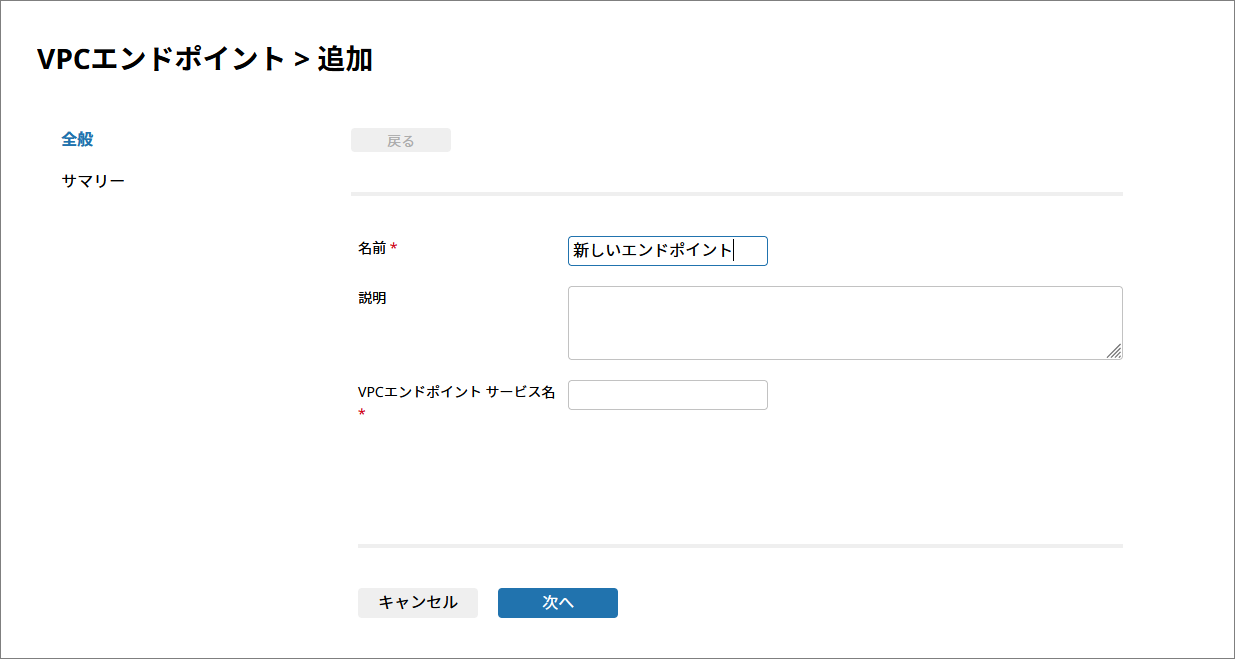Image resolution: width=1235 pixels, height=659 pixels.
Task: Click the grey divider below 戻る button
Action: point(736,193)
